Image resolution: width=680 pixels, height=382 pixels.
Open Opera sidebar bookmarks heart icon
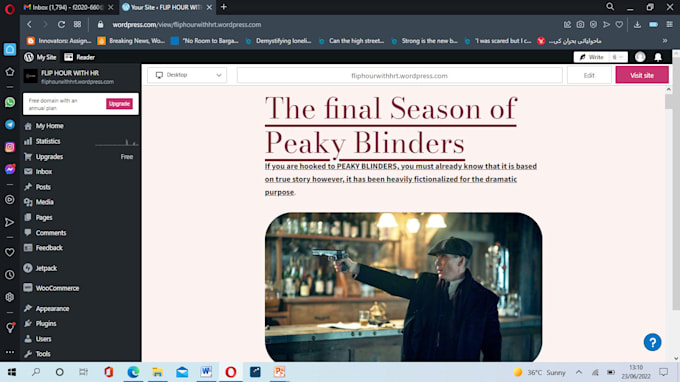[10, 252]
